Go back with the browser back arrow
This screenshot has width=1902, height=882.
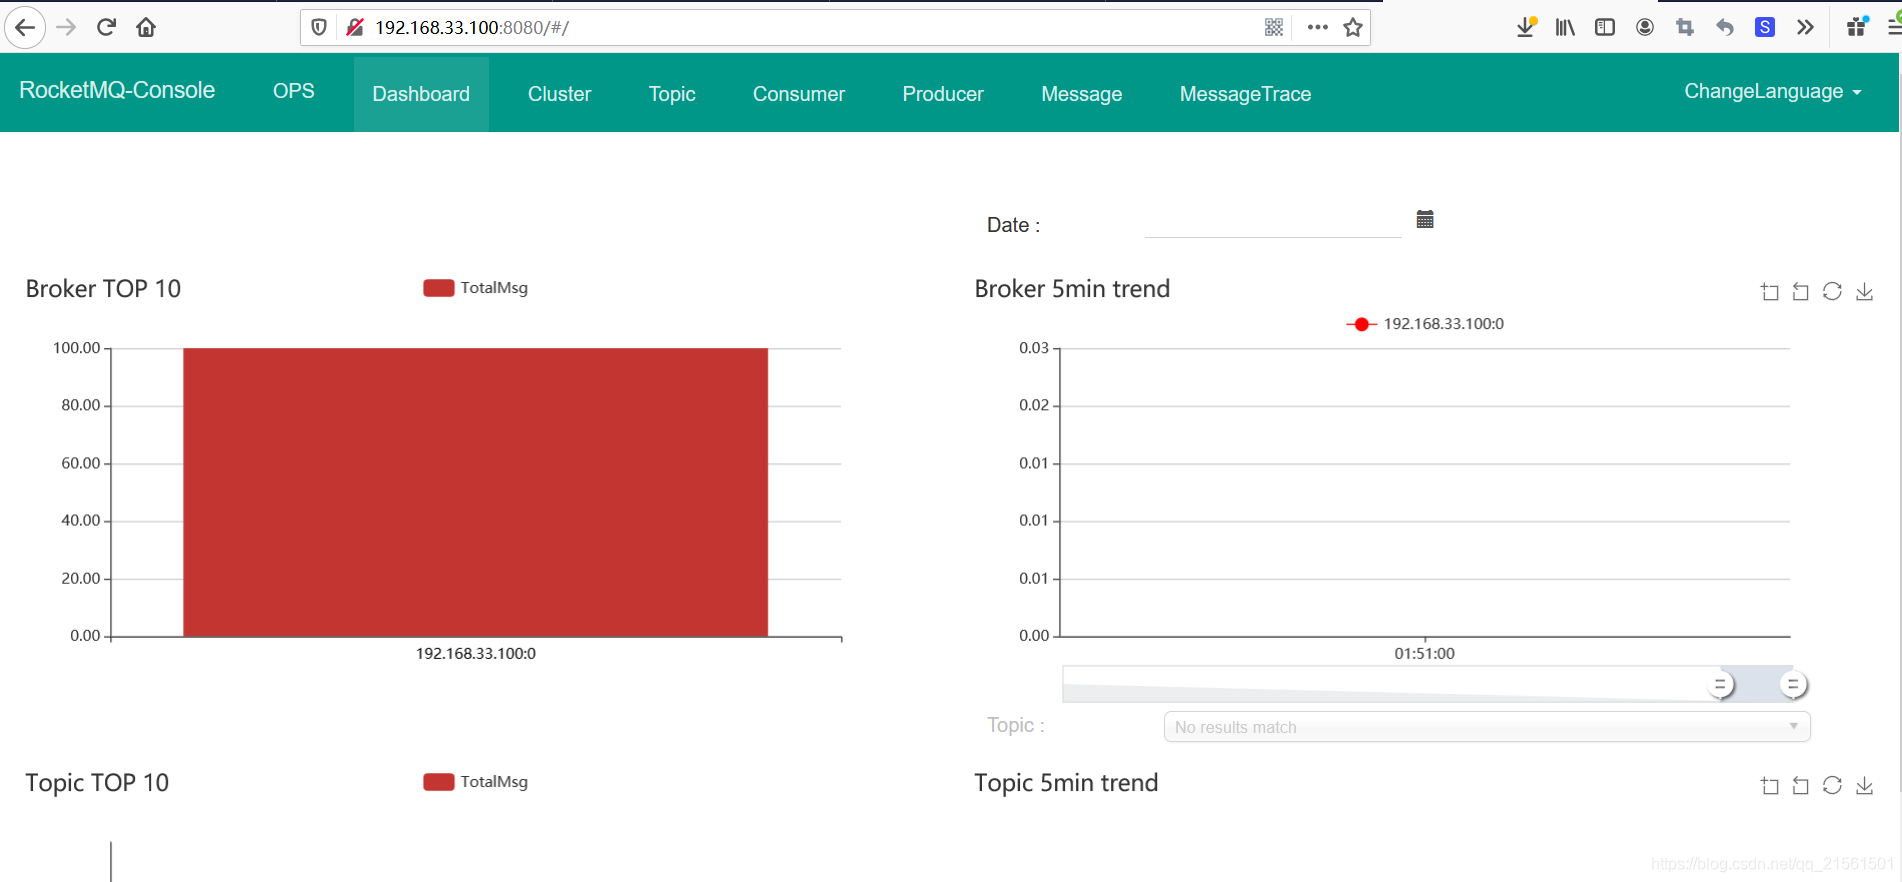(x=25, y=27)
